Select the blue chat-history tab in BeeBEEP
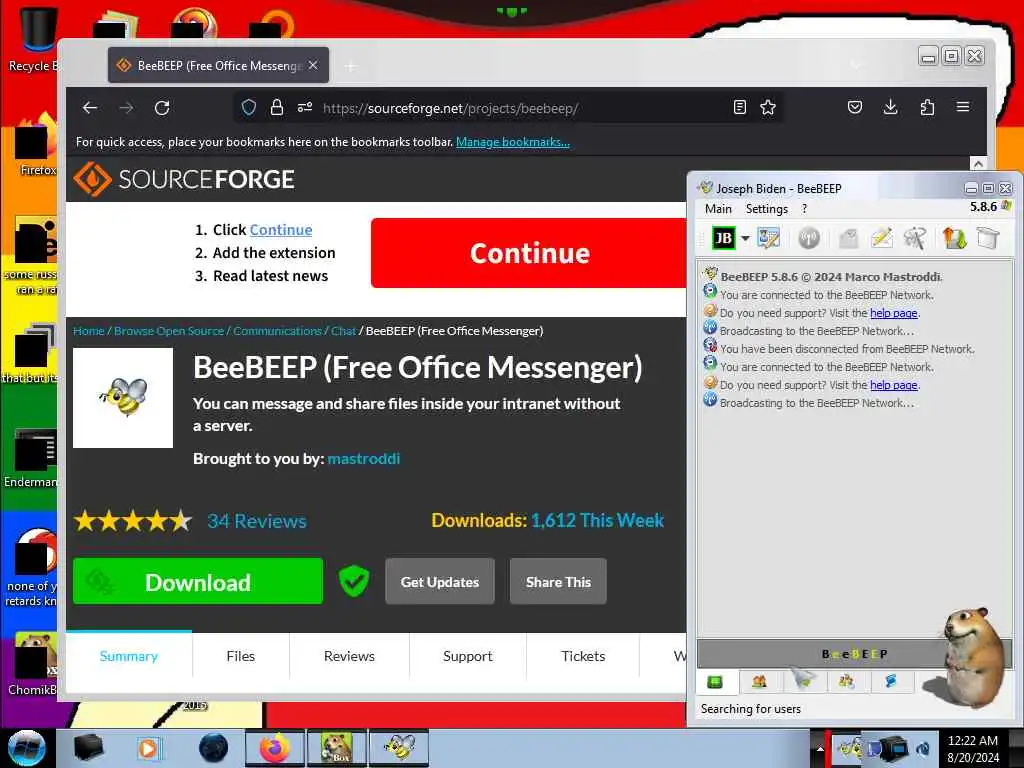Viewport: 1024px width, 768px height. pyautogui.click(x=890, y=682)
